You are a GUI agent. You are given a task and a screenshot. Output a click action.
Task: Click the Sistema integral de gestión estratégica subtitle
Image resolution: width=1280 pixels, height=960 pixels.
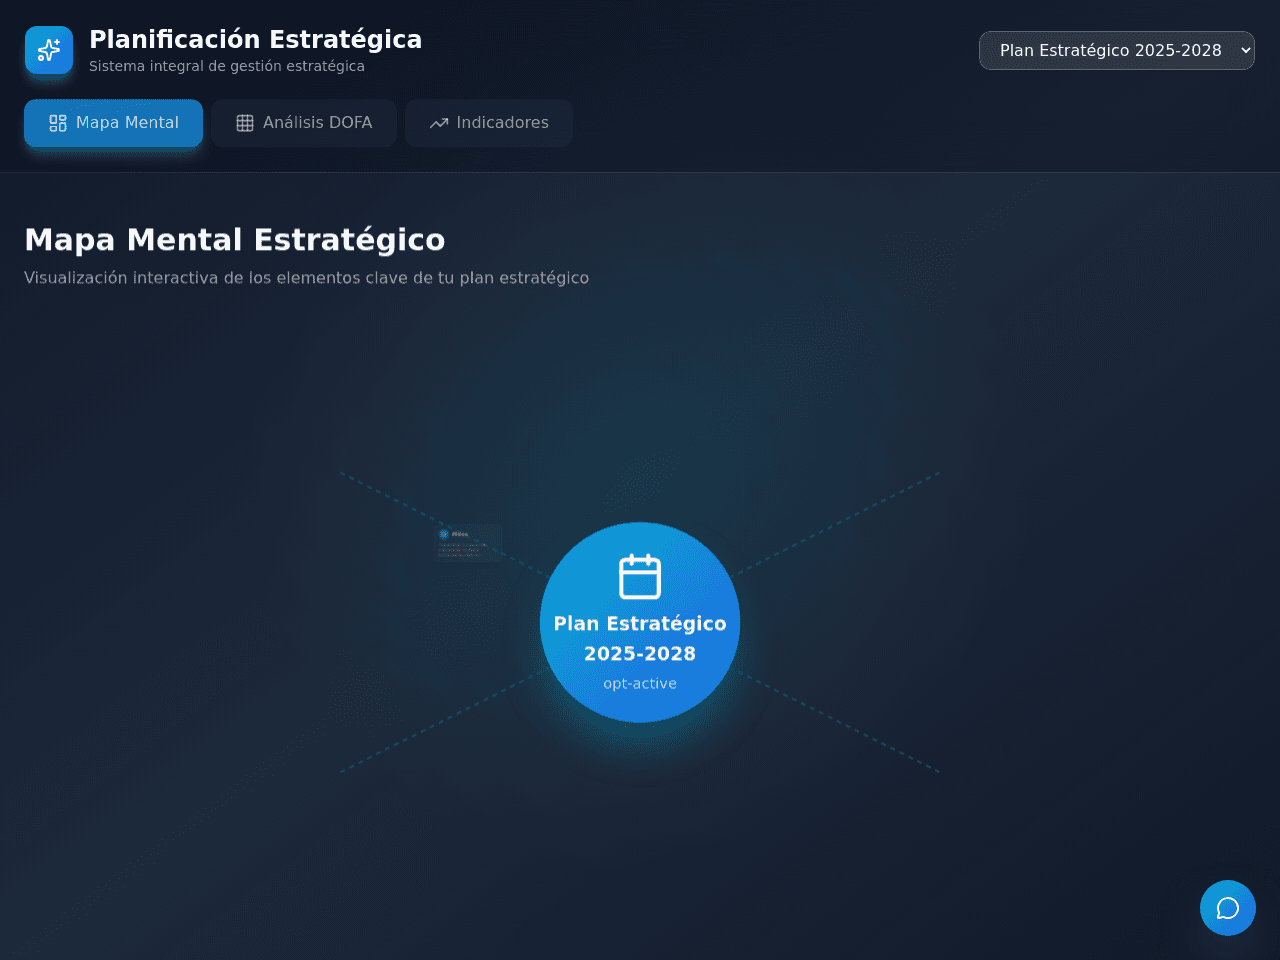point(227,66)
